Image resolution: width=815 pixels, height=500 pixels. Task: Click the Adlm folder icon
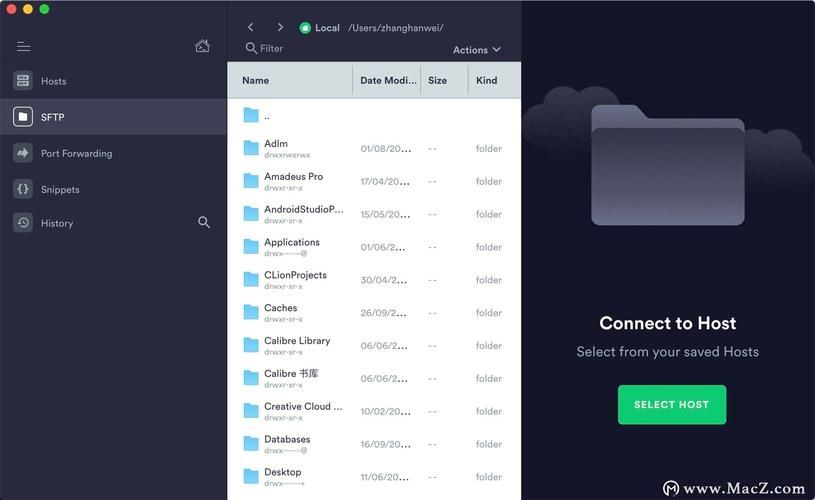pos(251,148)
